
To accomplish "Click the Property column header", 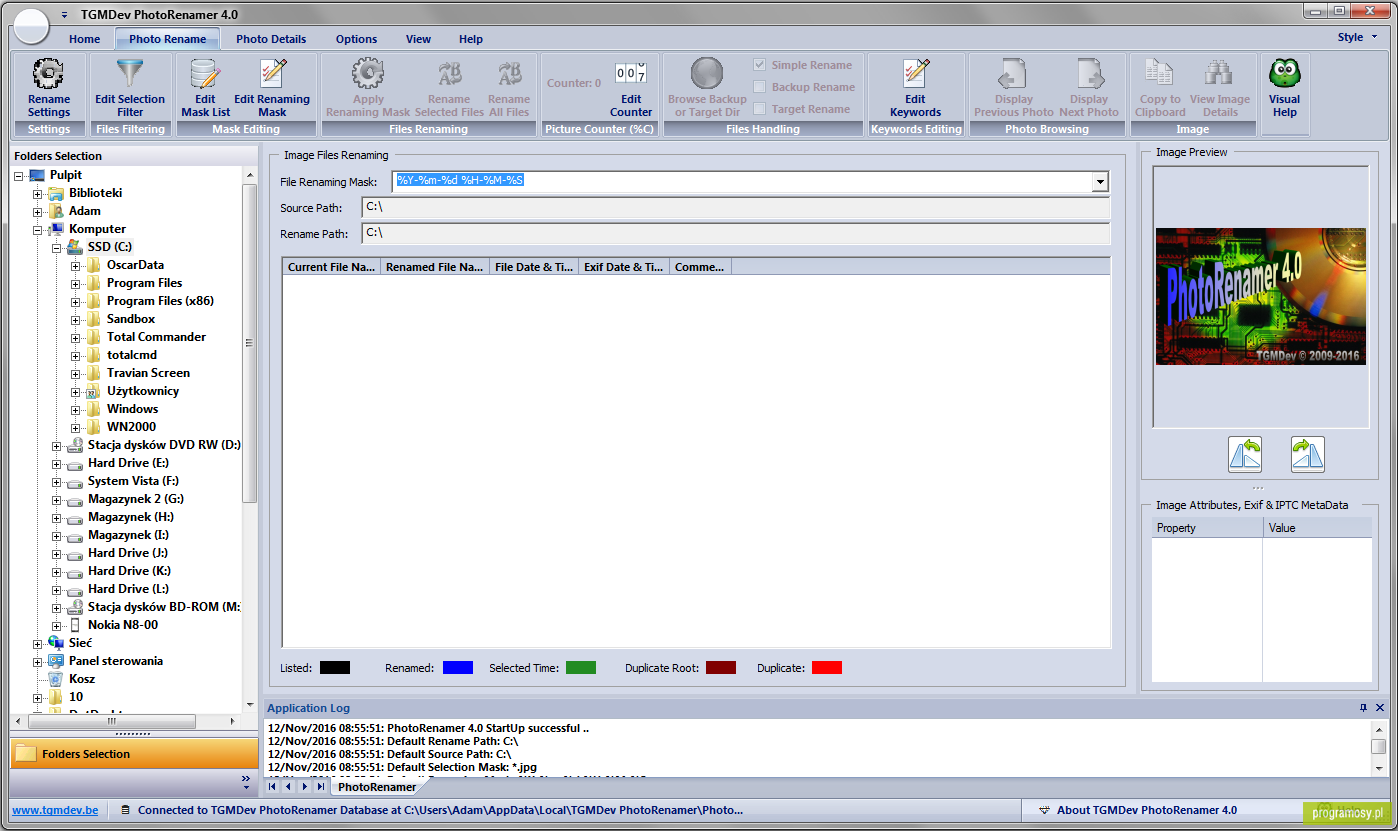I will [x=1207, y=528].
